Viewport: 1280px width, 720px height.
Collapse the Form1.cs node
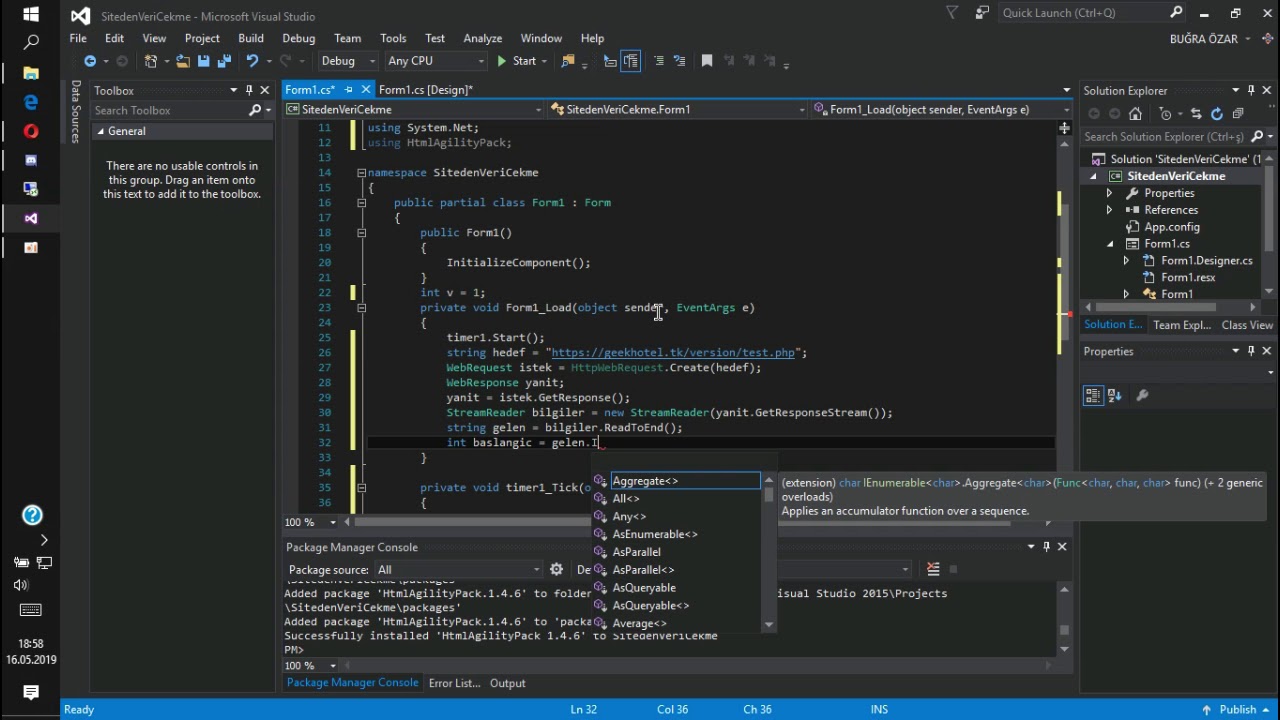pyautogui.click(x=1109, y=244)
